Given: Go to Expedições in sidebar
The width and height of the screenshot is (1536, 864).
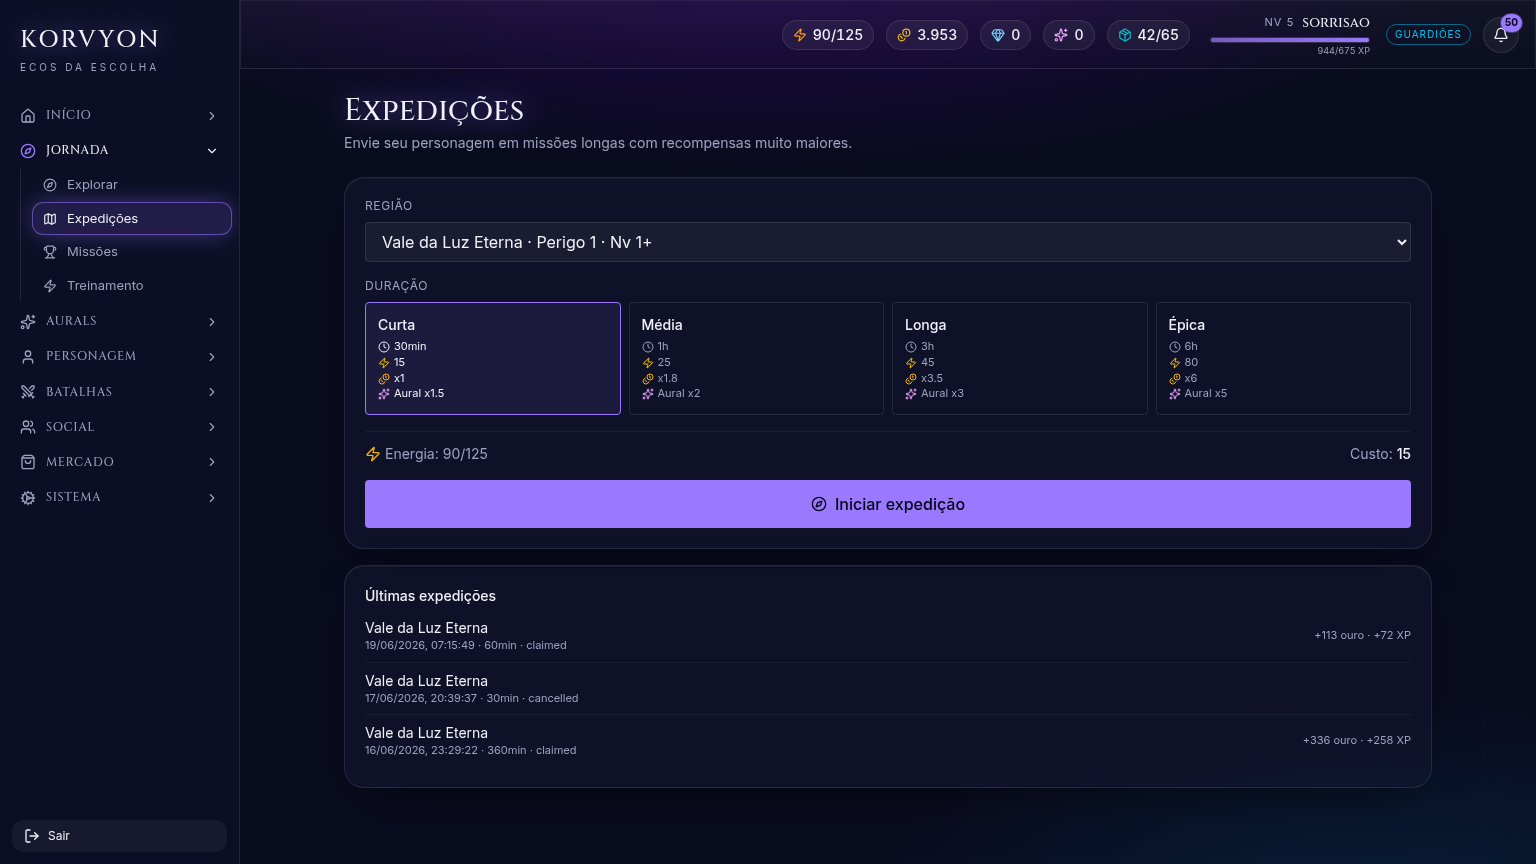Looking at the screenshot, I should click(132, 219).
